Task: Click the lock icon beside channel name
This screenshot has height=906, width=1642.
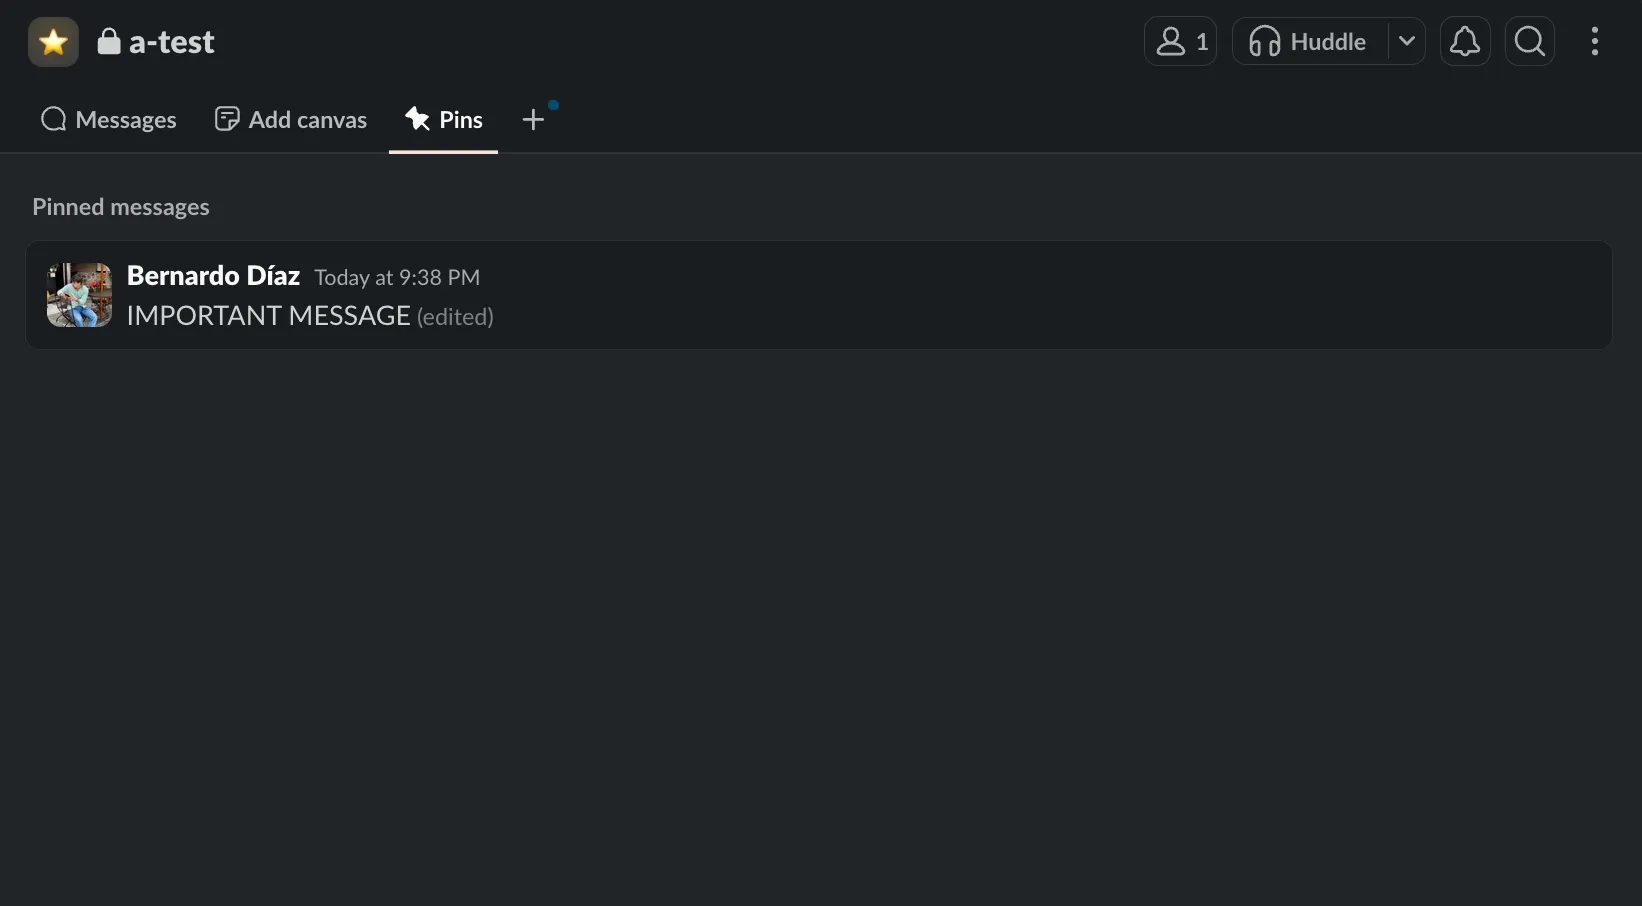Action: 109,42
